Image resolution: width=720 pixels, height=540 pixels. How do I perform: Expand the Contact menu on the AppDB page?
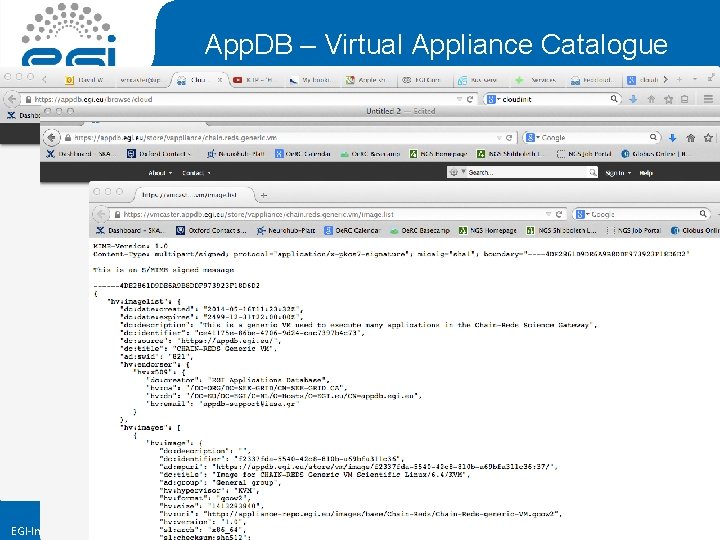[x=196, y=173]
